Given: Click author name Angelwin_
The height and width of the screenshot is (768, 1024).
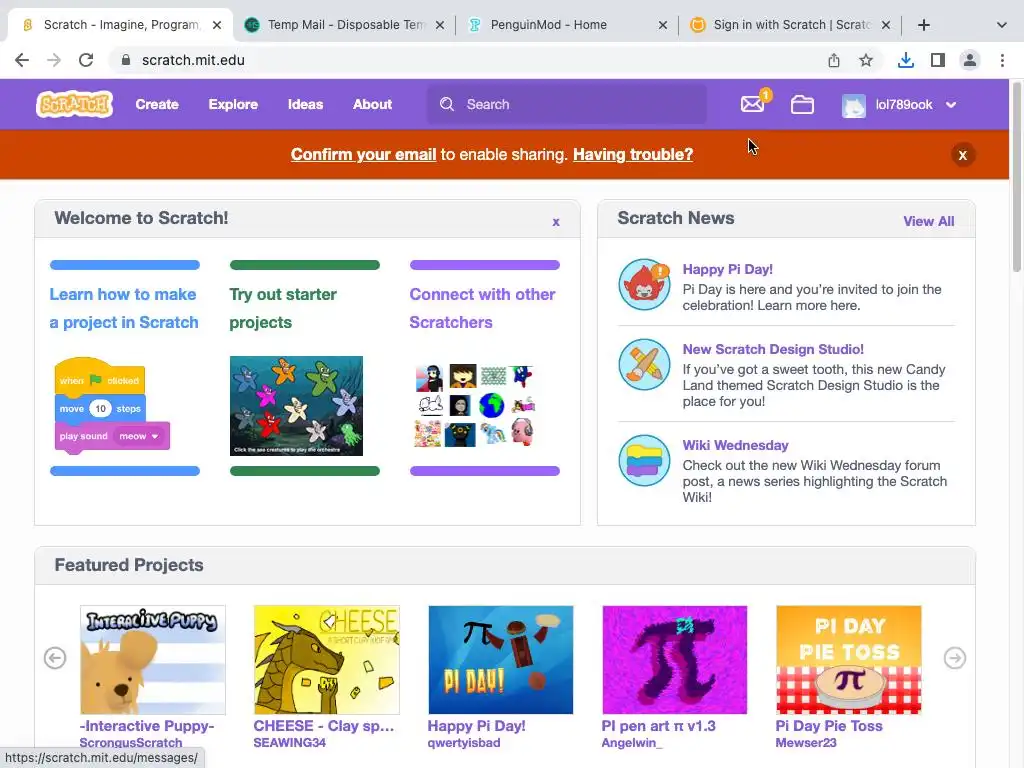Looking at the screenshot, I should [x=632, y=743].
